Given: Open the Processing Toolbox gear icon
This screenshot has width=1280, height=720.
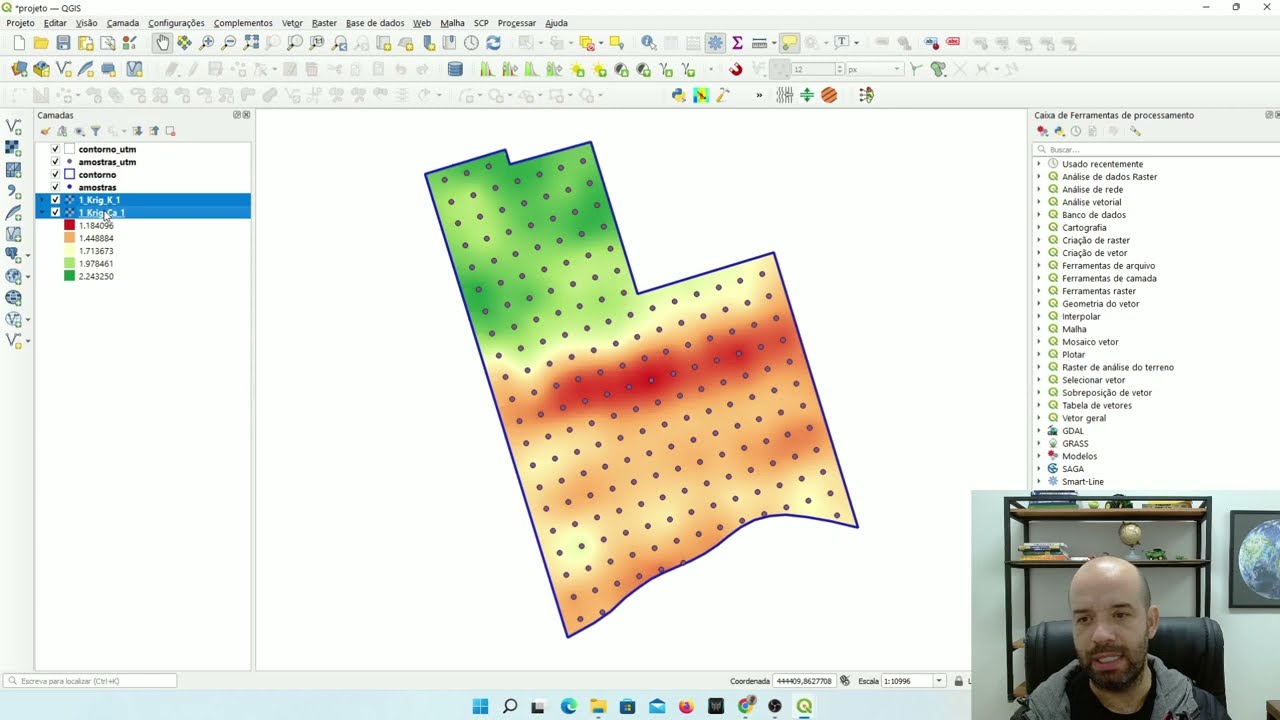Looking at the screenshot, I should click(x=715, y=43).
